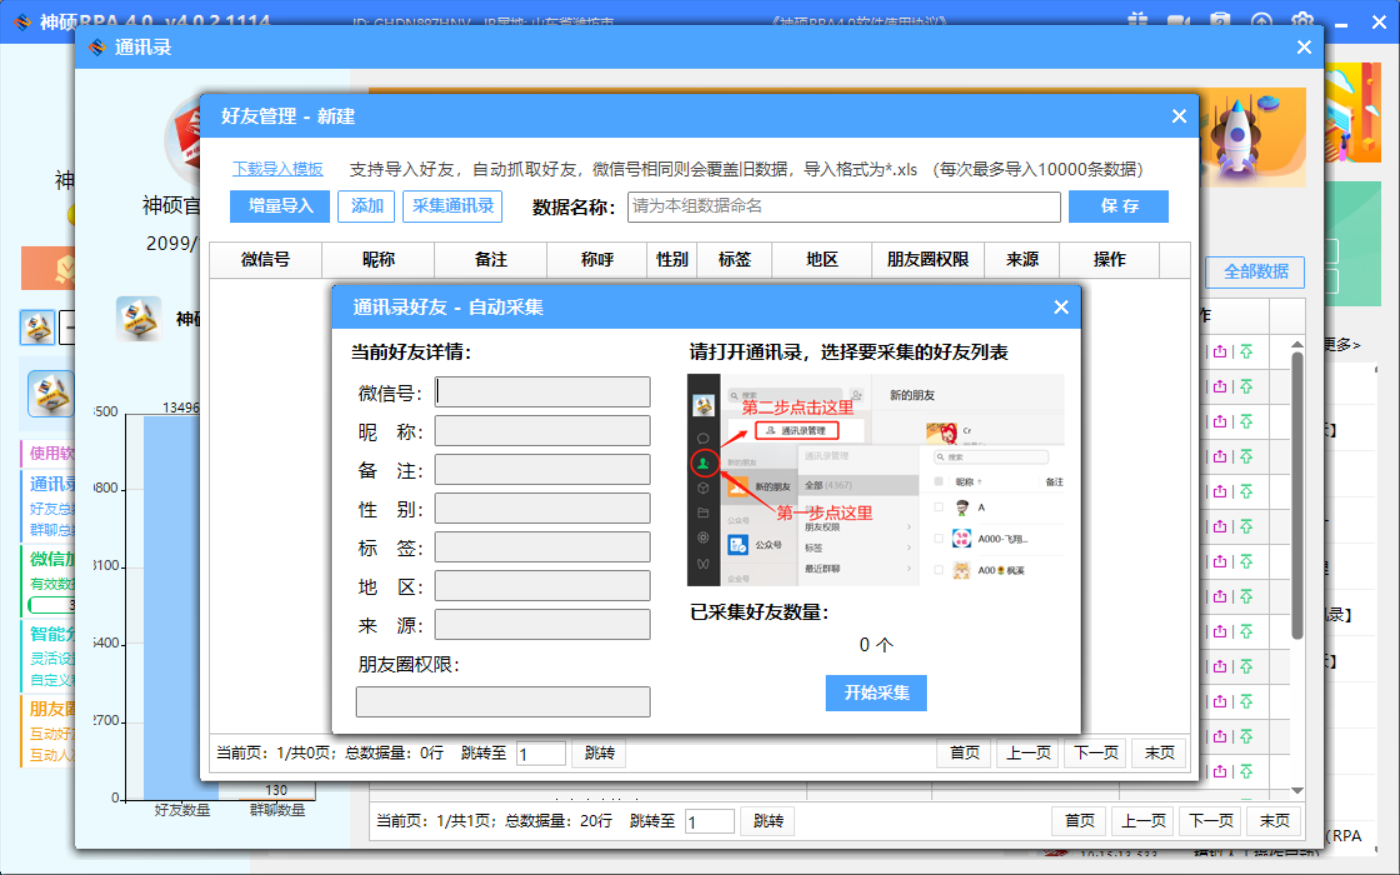The image size is (1400, 875).
Task: Click the 称呼 column header
Action: 597,259
